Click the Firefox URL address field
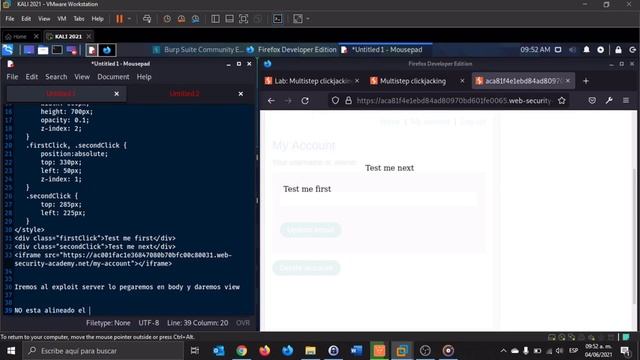Screen dimensions: 640x360 tap(453, 100)
